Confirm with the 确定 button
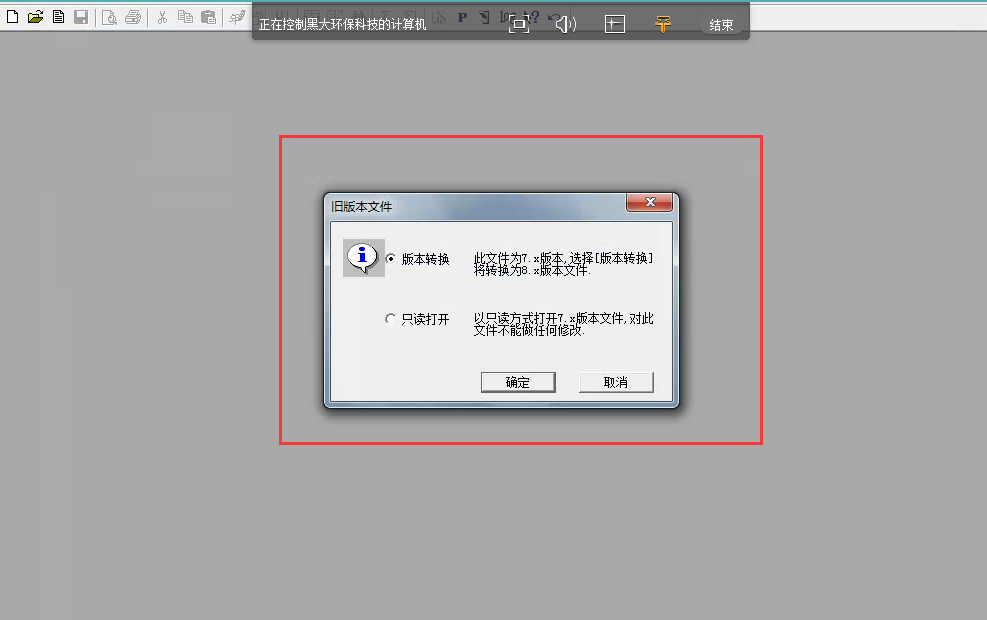 518,382
